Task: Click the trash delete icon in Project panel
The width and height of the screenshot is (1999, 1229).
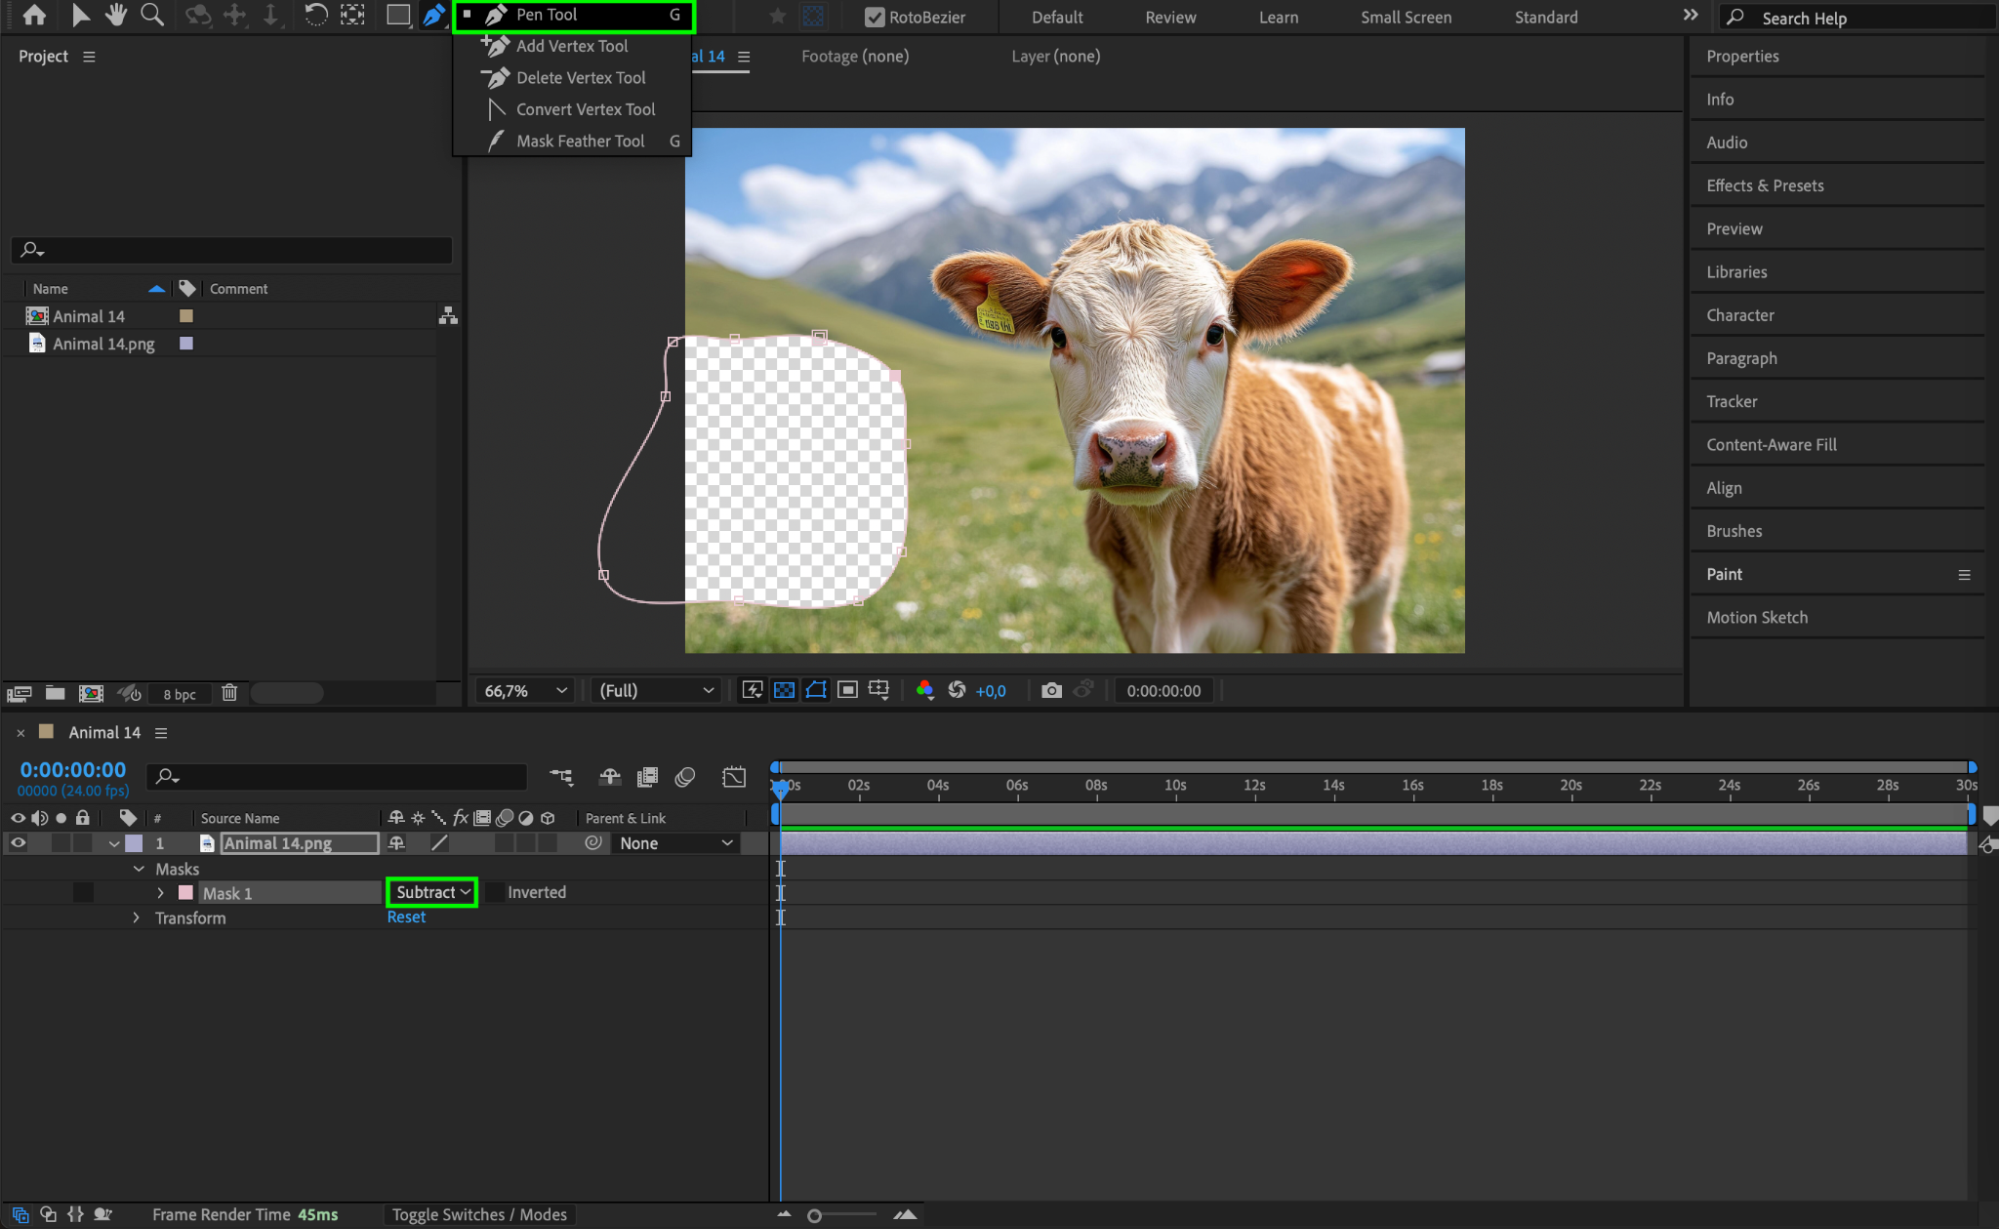Action: click(229, 692)
